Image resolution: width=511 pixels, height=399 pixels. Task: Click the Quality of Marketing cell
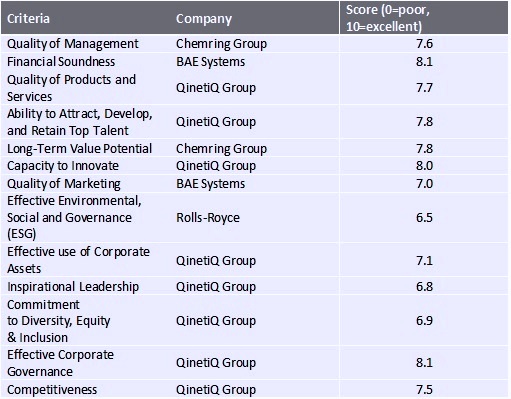[x=64, y=184]
